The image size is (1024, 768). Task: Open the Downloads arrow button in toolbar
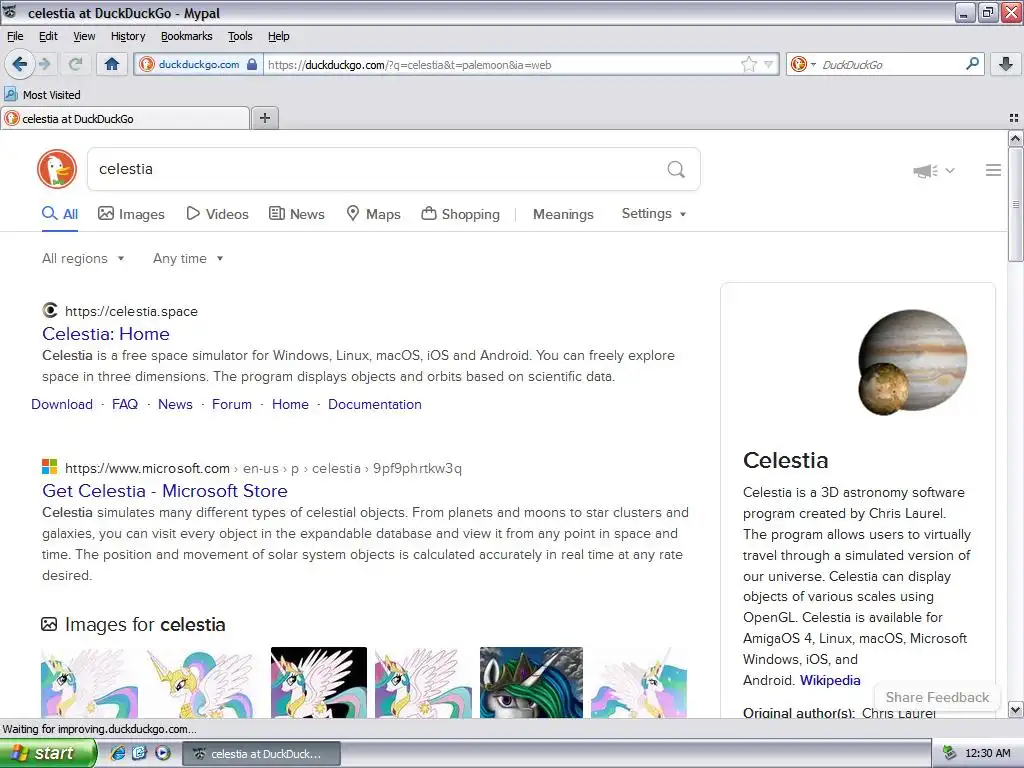tap(1006, 64)
